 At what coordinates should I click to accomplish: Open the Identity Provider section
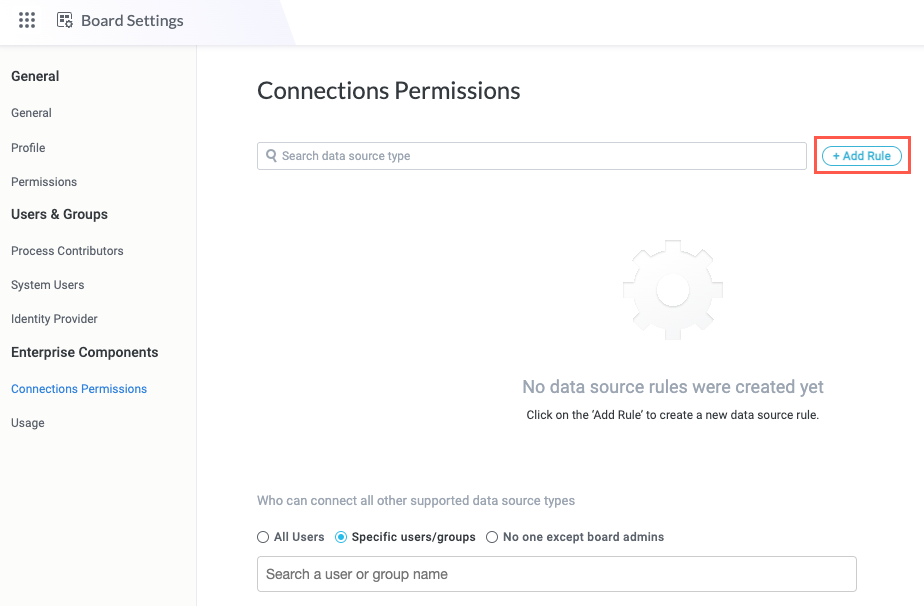coord(54,318)
